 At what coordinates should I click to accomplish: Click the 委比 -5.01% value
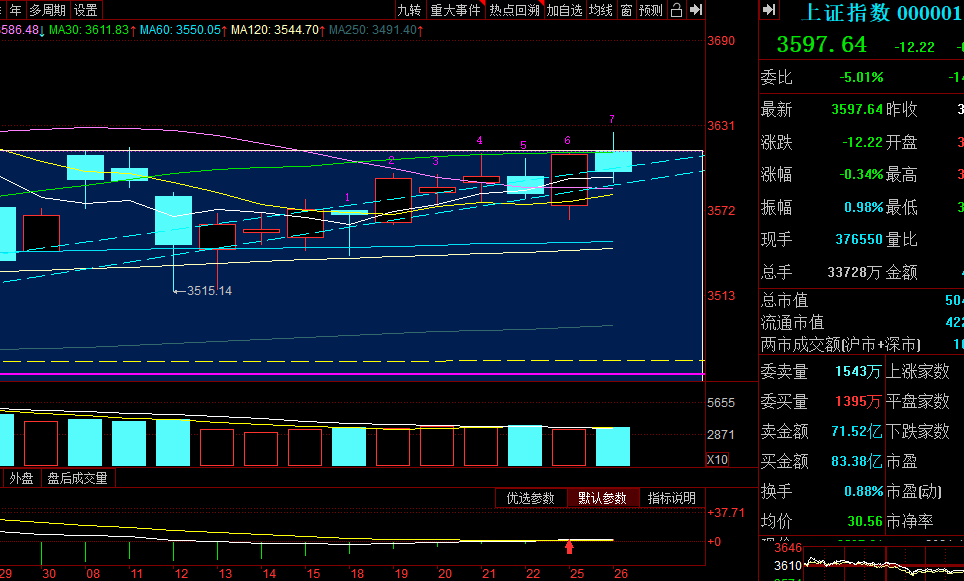click(861, 77)
